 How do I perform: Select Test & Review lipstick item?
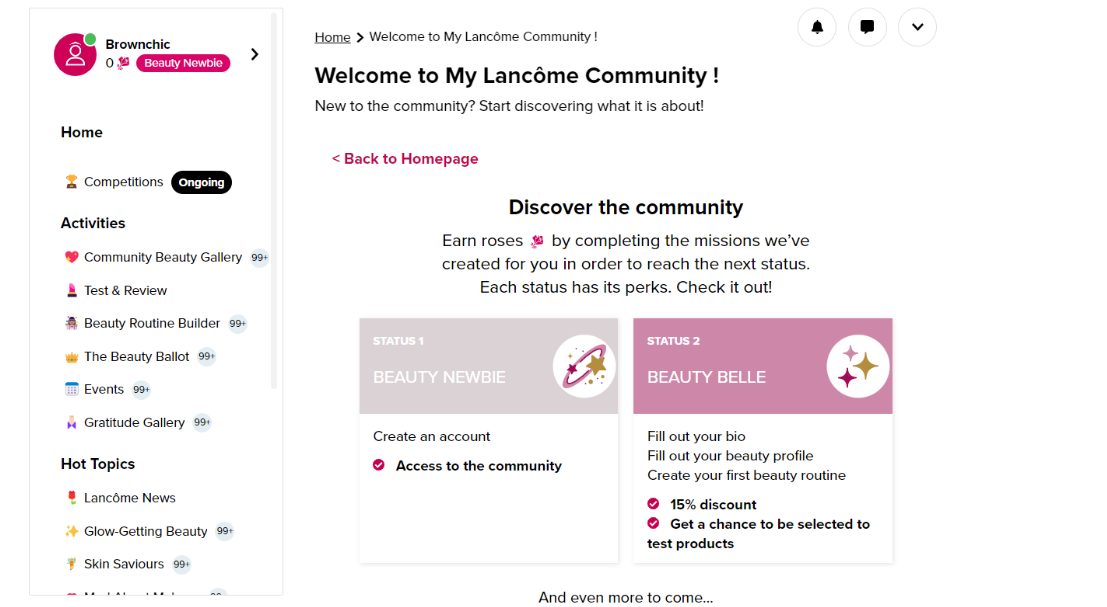(x=125, y=290)
